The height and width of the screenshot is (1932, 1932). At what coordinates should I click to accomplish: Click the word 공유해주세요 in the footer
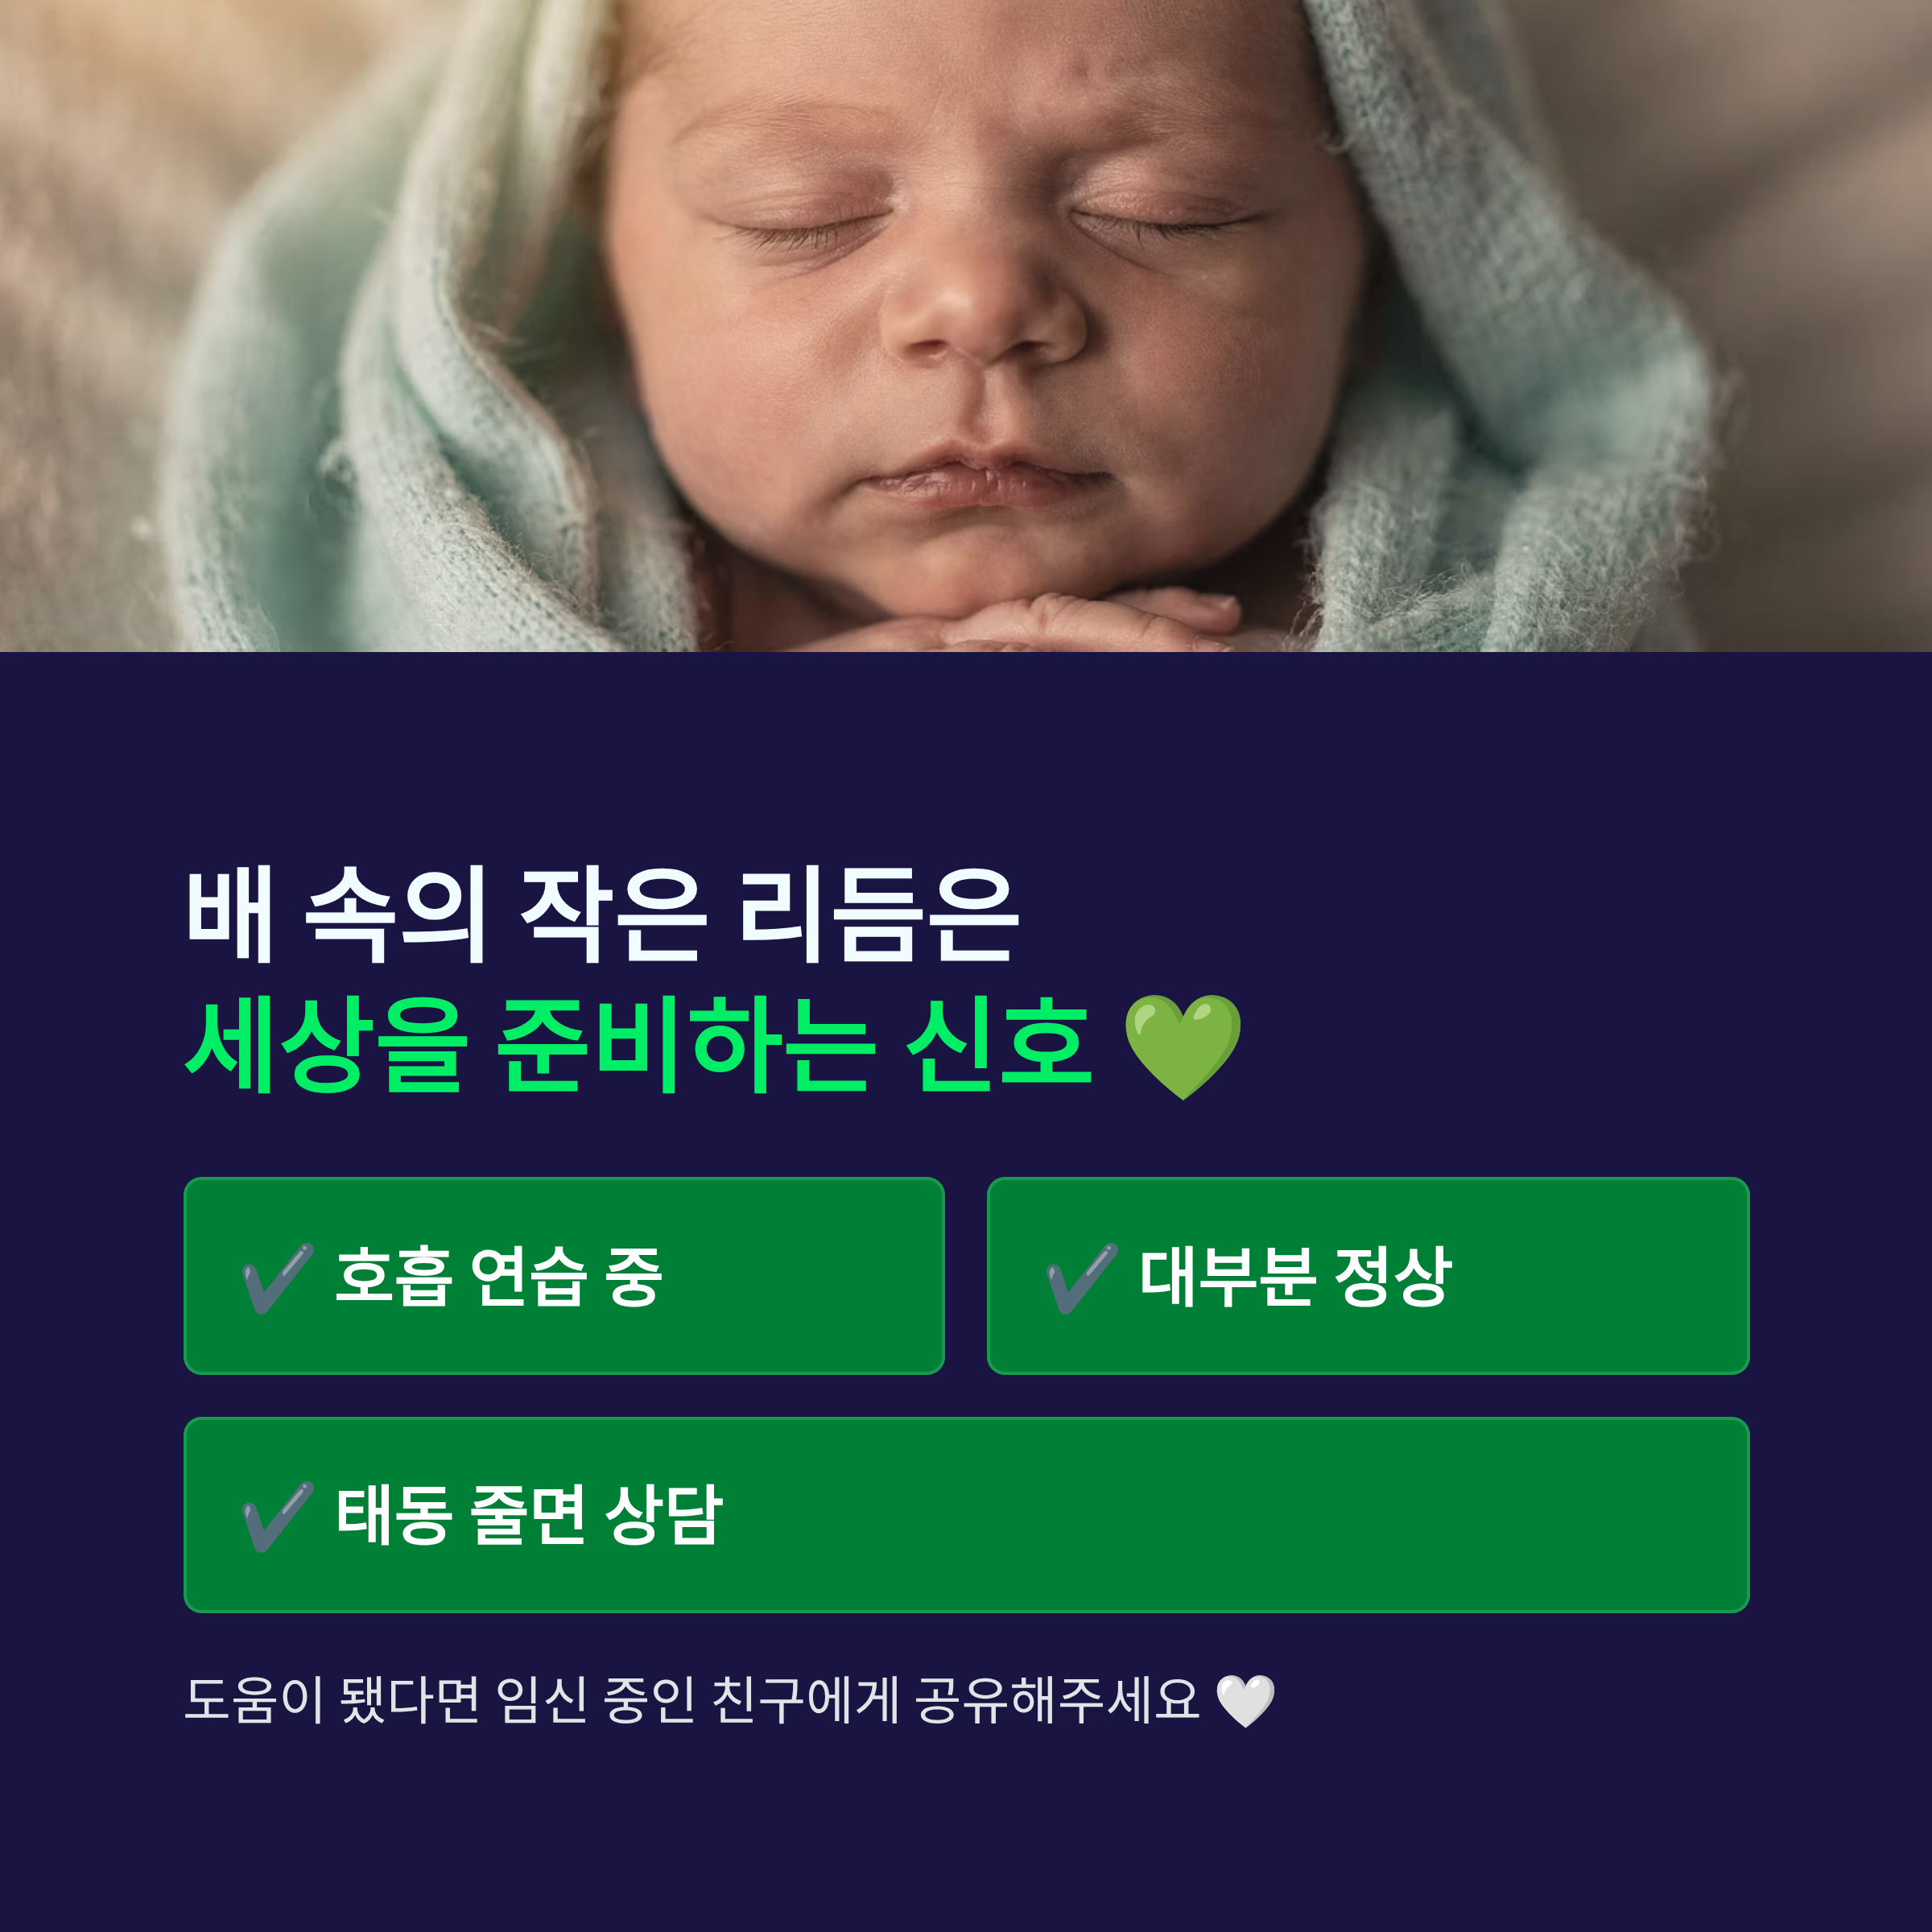tap(1057, 1700)
